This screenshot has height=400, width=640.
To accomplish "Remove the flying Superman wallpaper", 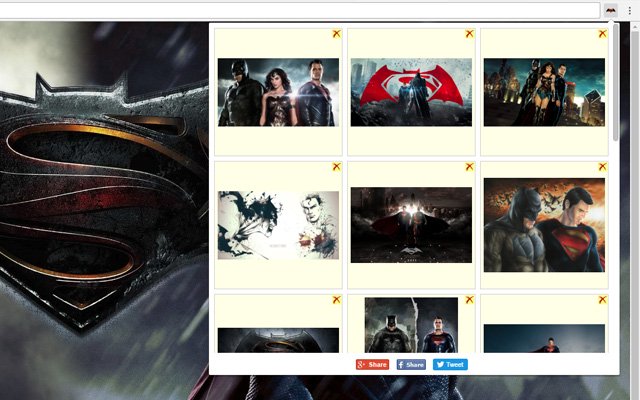I will point(602,300).
